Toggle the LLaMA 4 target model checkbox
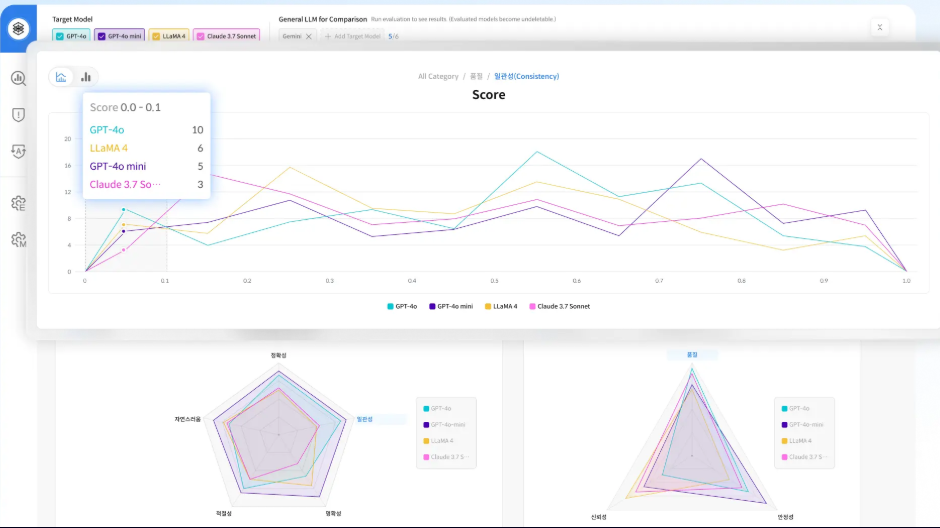Viewport: 940px width, 528px height. coord(156,36)
